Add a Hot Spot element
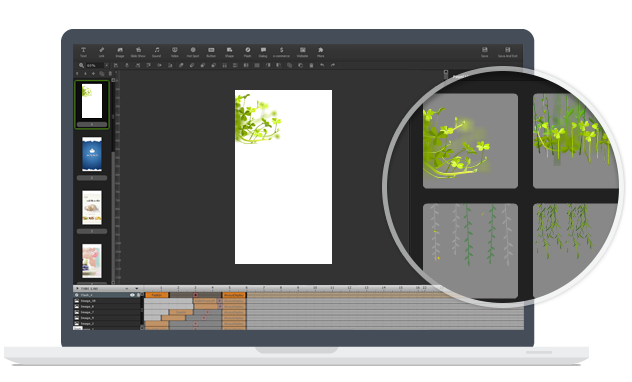 [193, 52]
